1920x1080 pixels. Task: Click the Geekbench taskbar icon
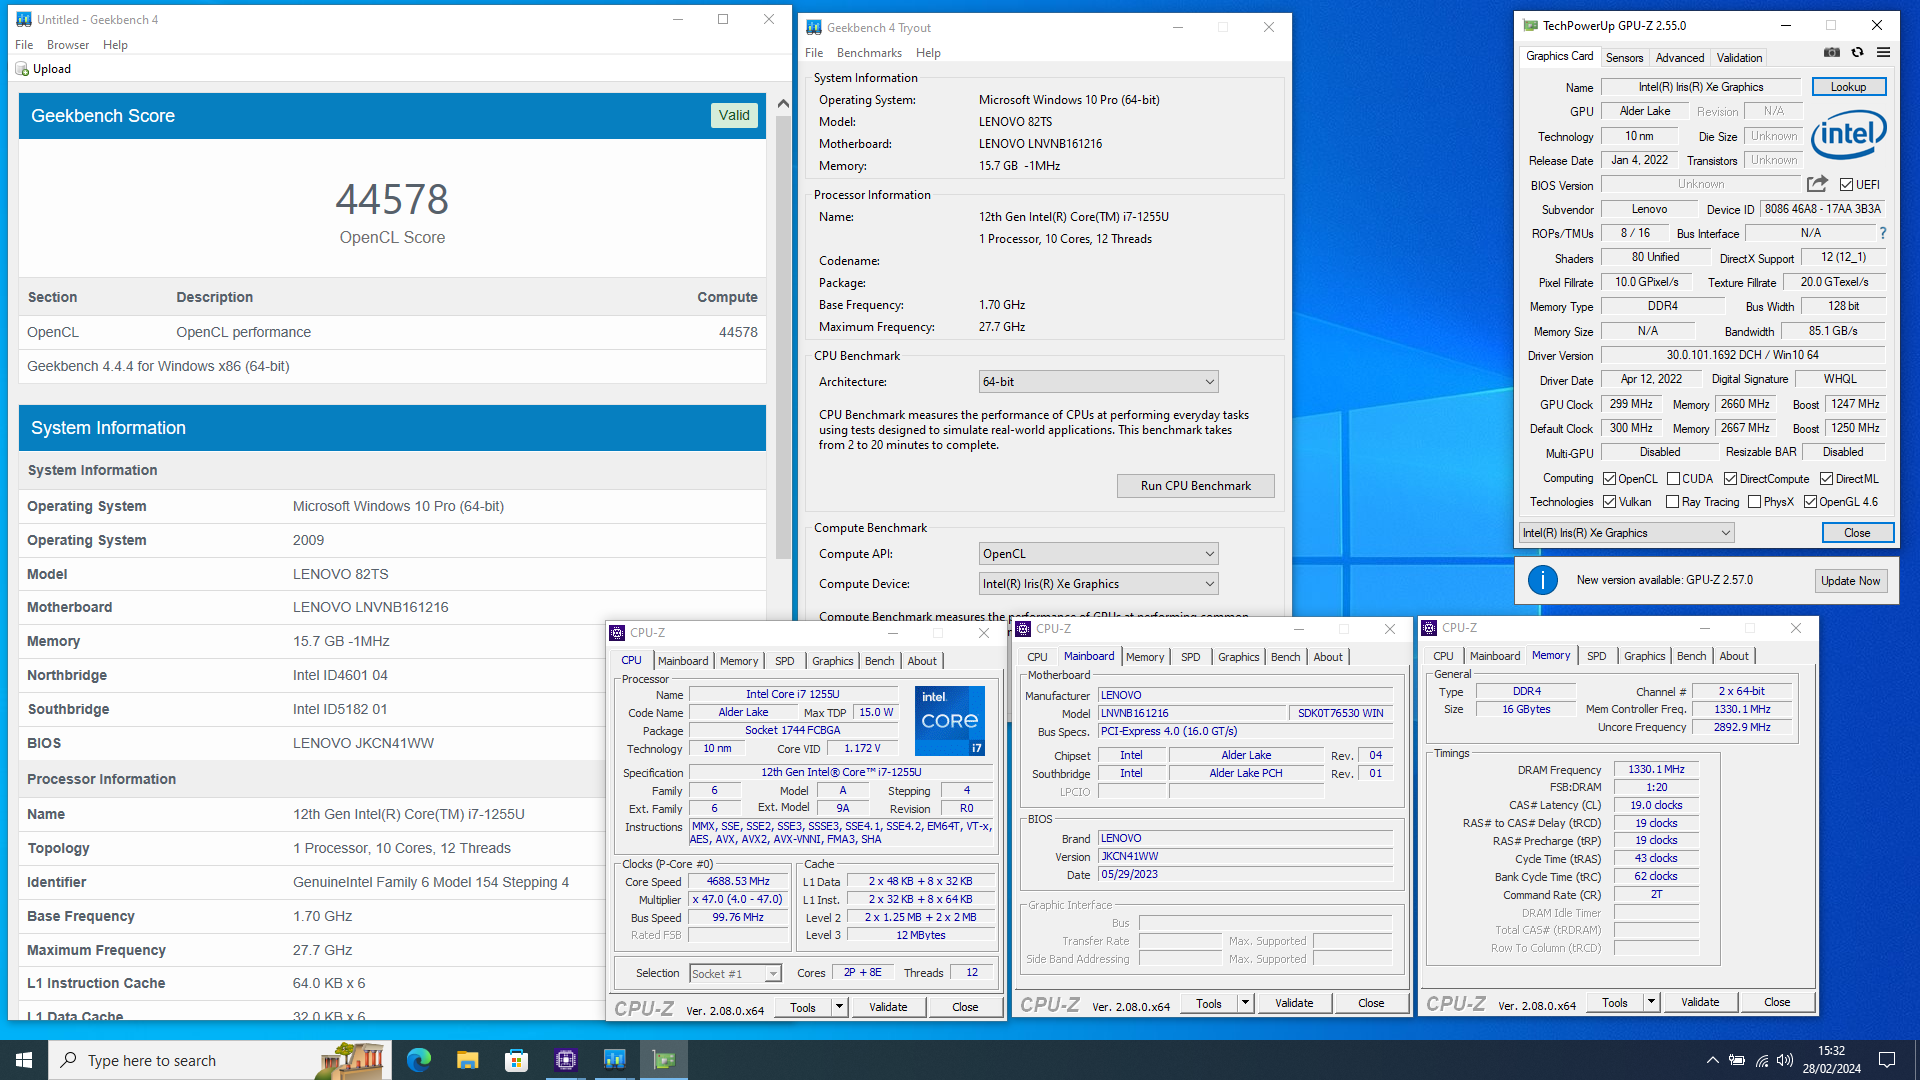click(x=615, y=1060)
